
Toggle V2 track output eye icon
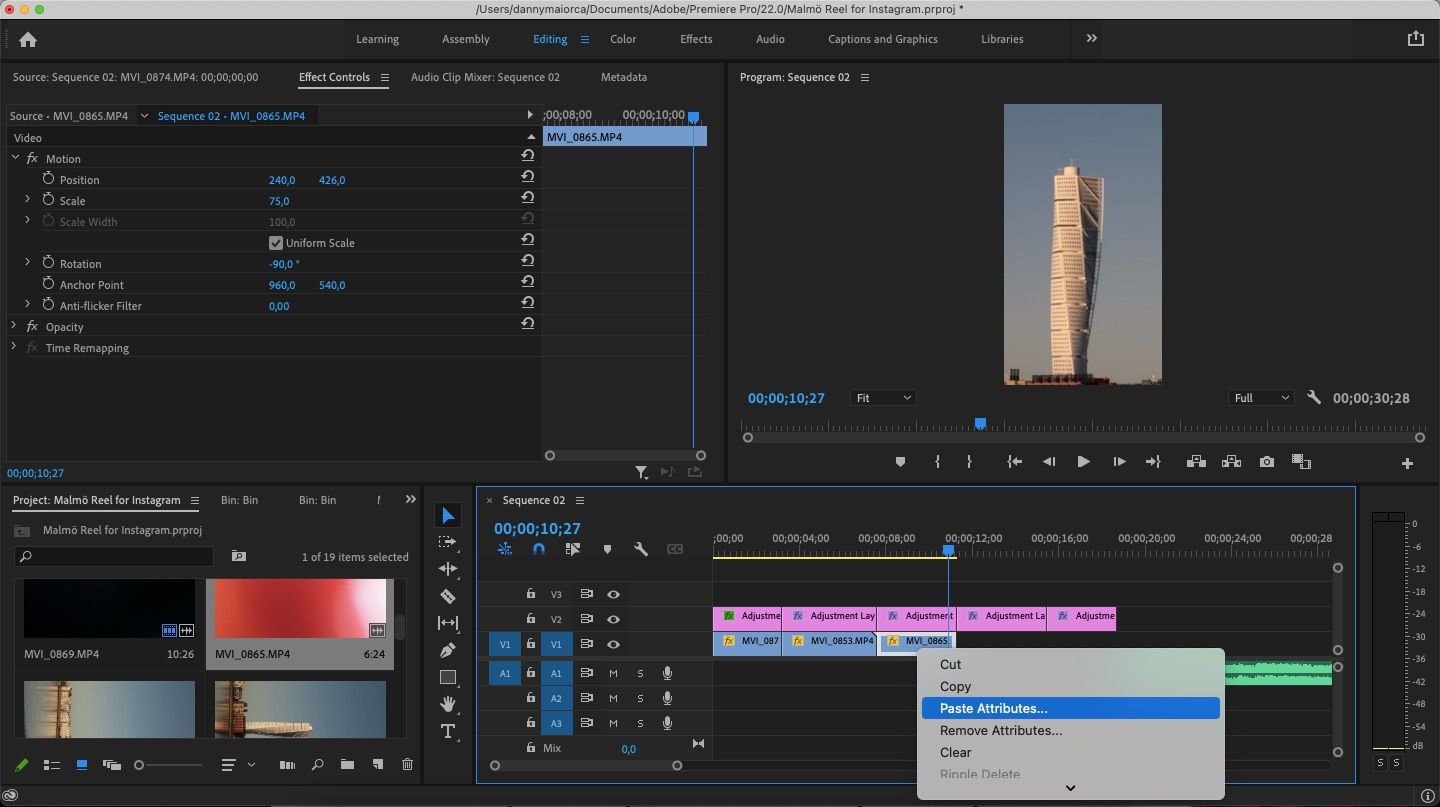pyautogui.click(x=614, y=620)
